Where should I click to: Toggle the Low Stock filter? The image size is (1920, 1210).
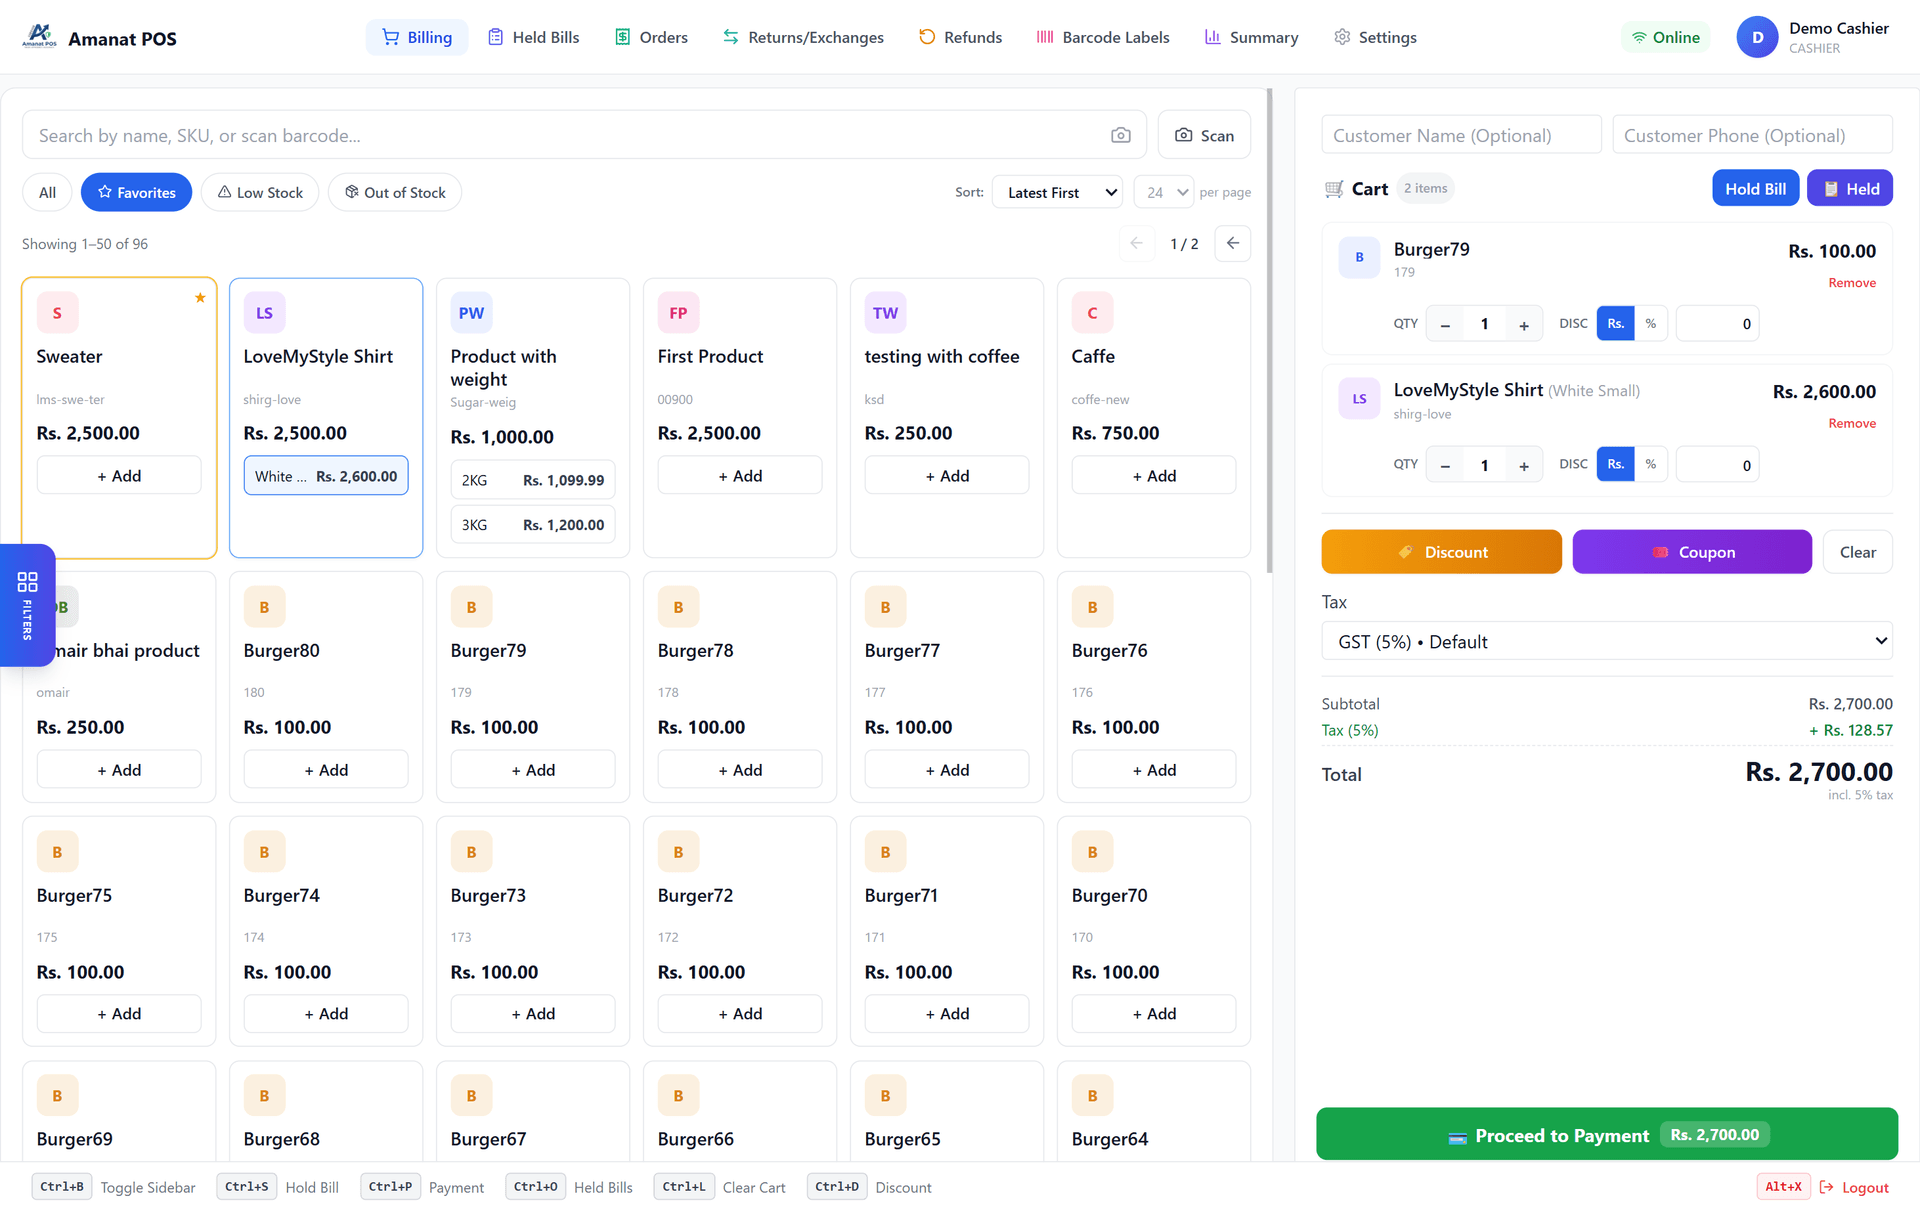click(x=260, y=192)
